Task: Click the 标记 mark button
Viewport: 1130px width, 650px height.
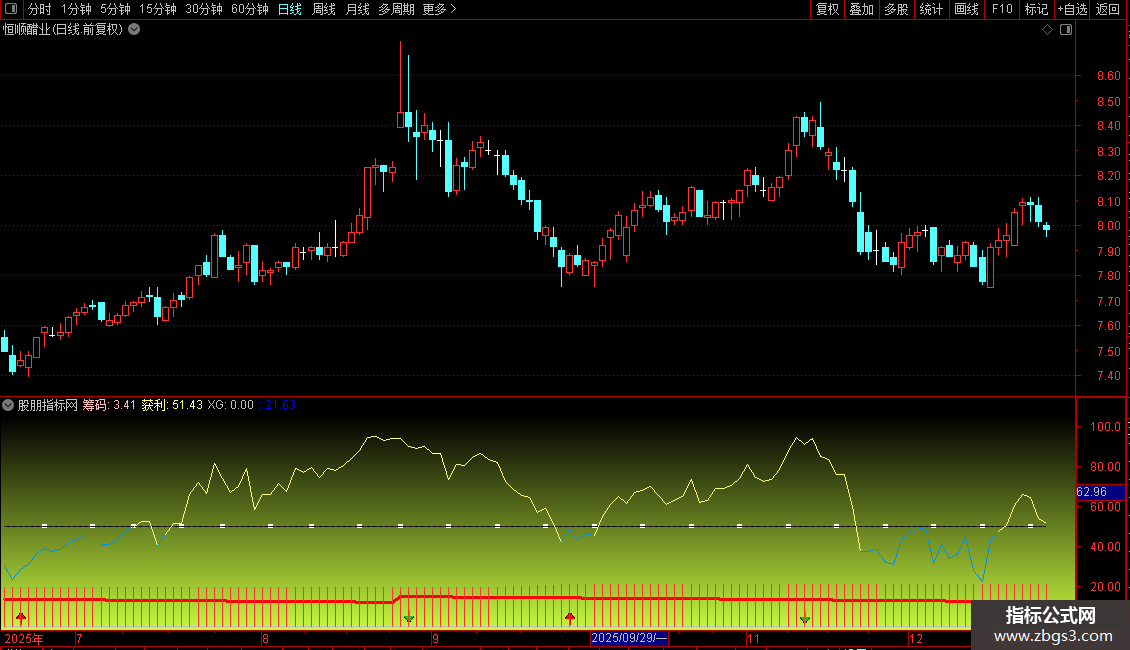Action: pyautogui.click(x=1036, y=9)
